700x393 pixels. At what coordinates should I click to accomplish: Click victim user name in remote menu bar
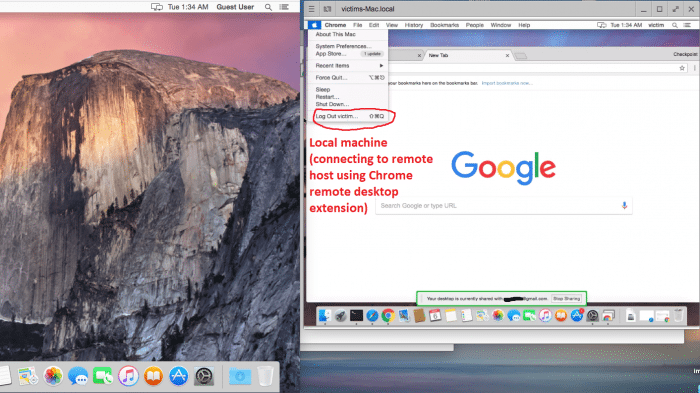(x=656, y=25)
